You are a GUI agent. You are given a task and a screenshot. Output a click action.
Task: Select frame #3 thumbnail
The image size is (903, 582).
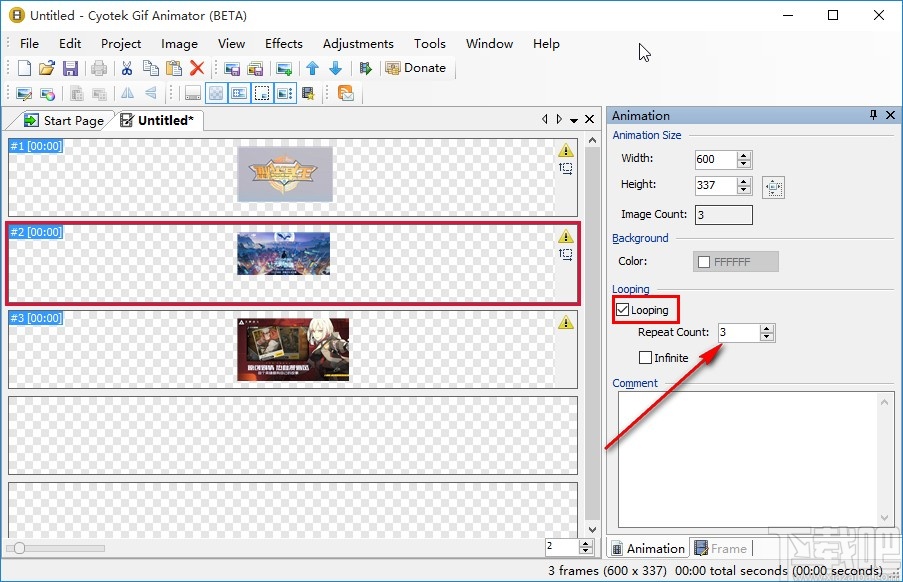tap(293, 349)
